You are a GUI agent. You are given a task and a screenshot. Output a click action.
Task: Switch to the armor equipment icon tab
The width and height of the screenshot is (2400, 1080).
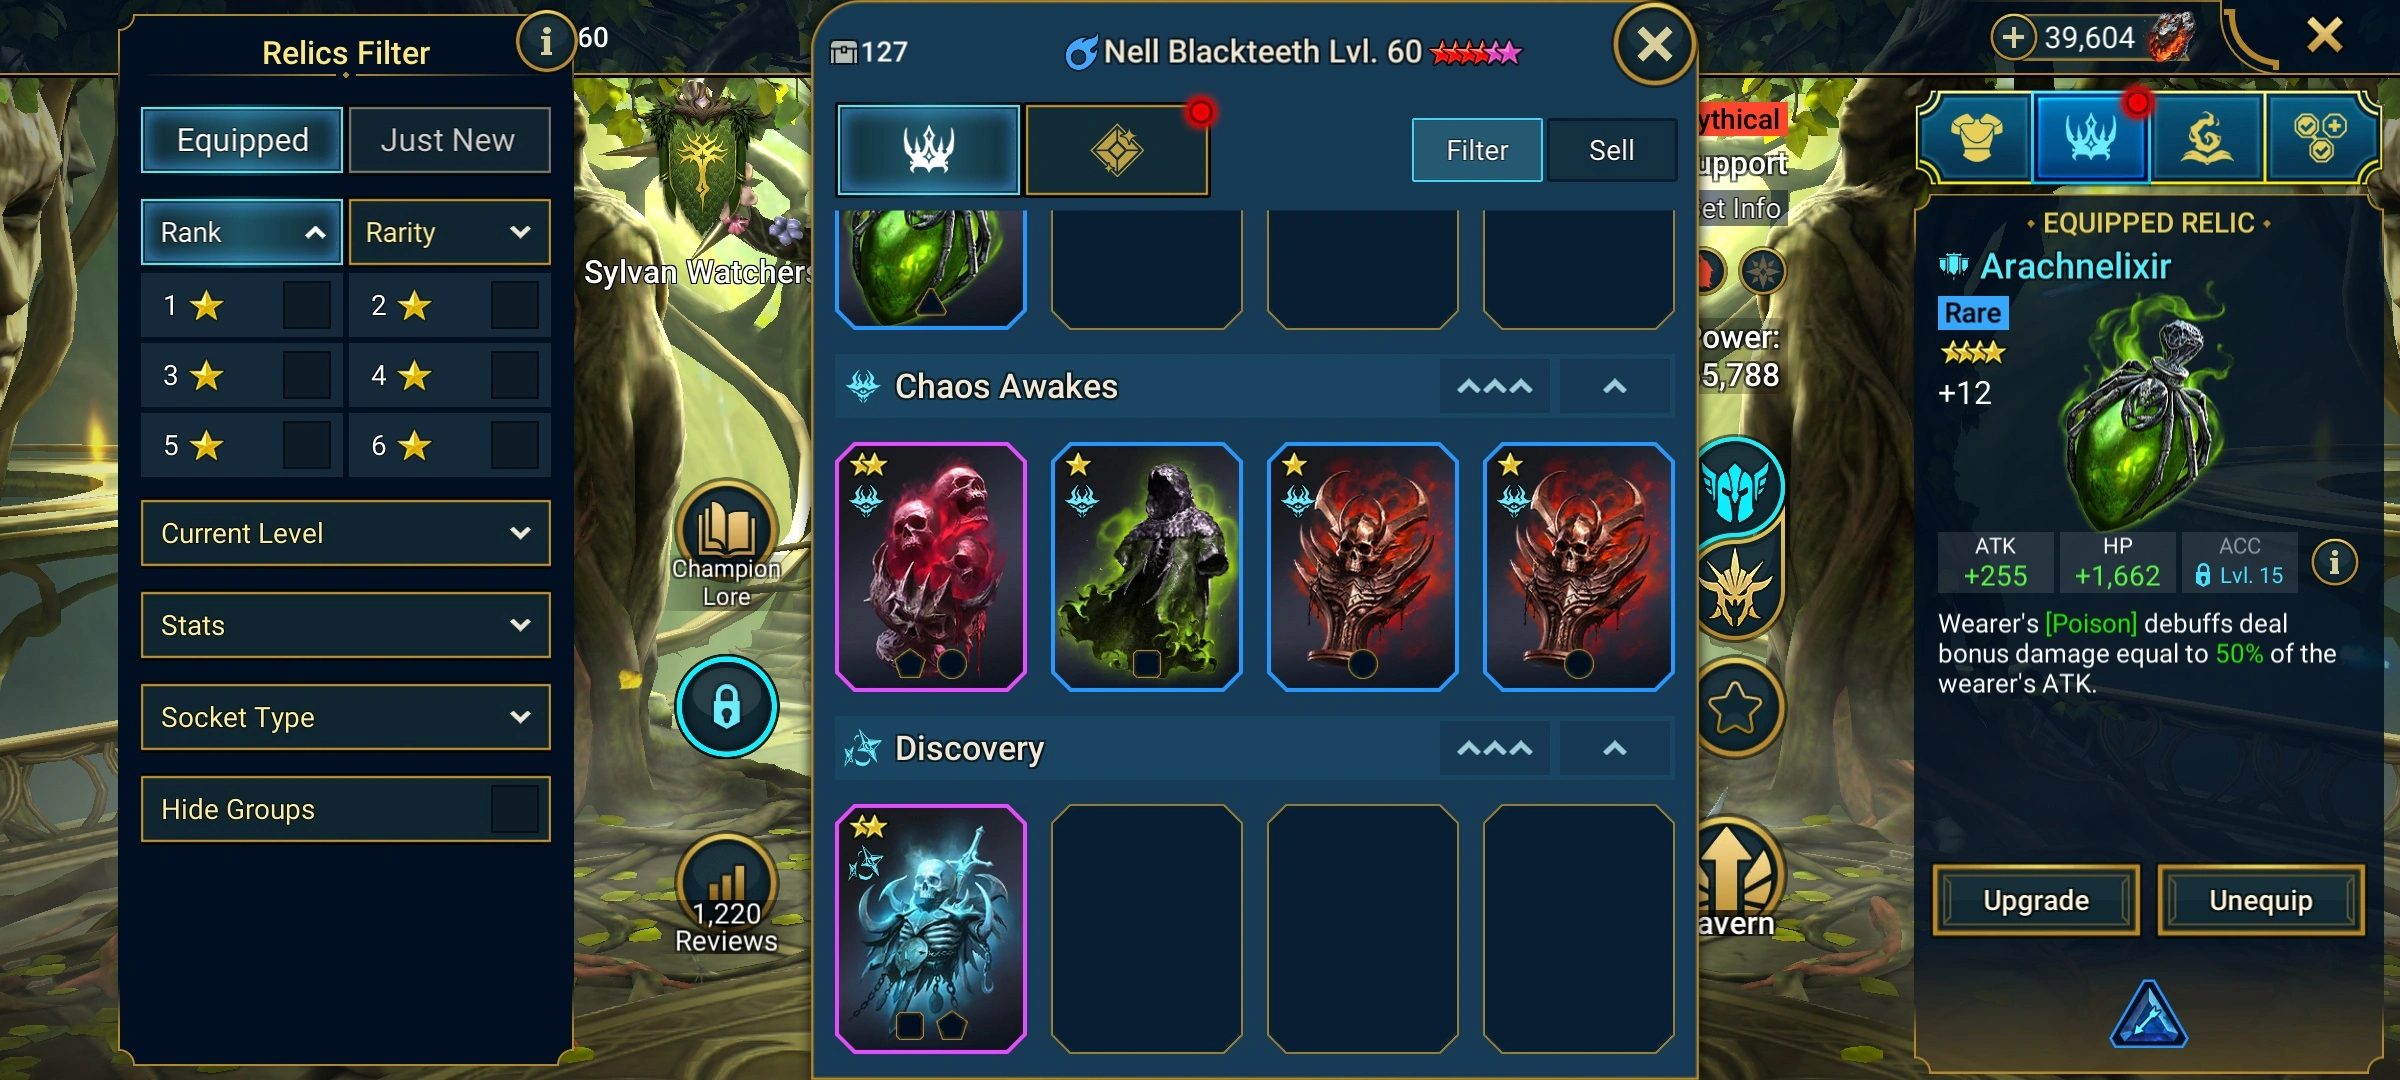(x=1976, y=137)
